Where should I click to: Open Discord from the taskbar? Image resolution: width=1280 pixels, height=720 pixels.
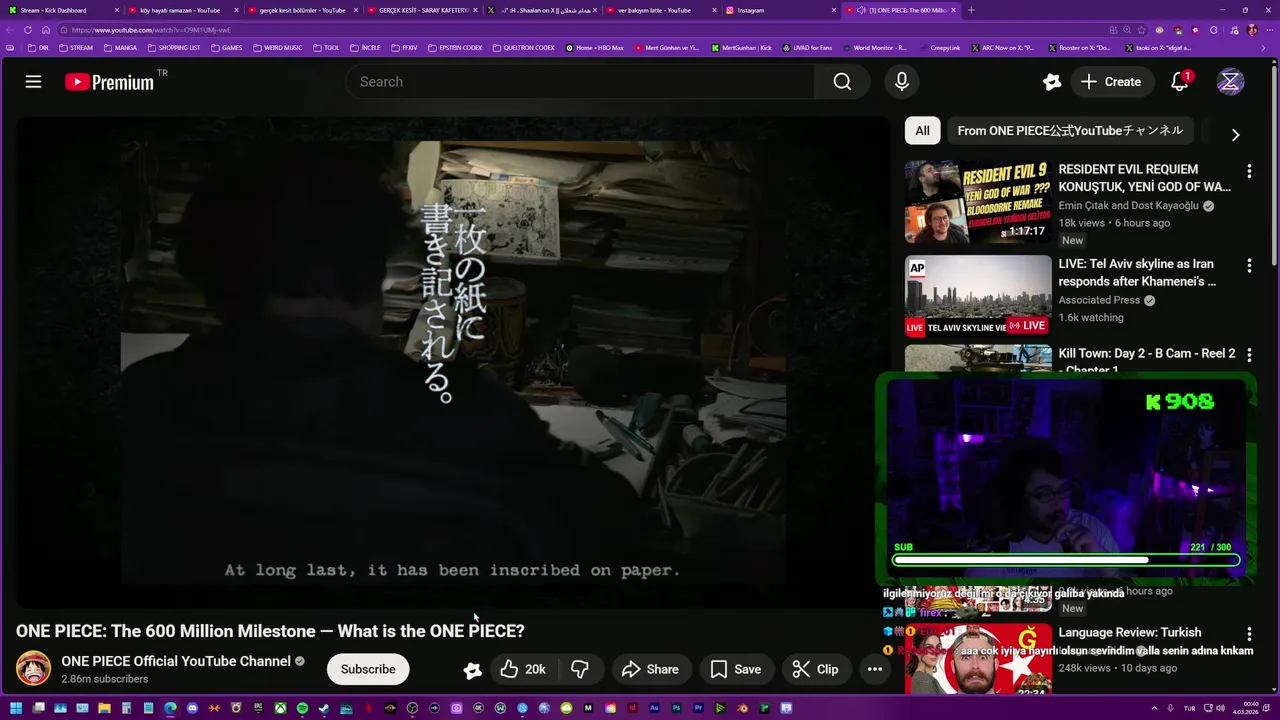(192, 708)
